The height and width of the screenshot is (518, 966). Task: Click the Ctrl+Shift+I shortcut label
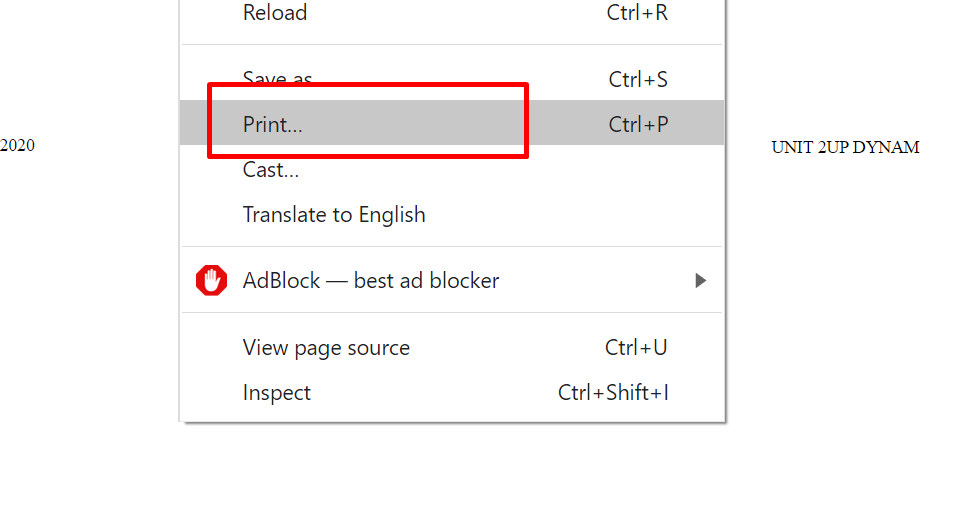pos(613,393)
